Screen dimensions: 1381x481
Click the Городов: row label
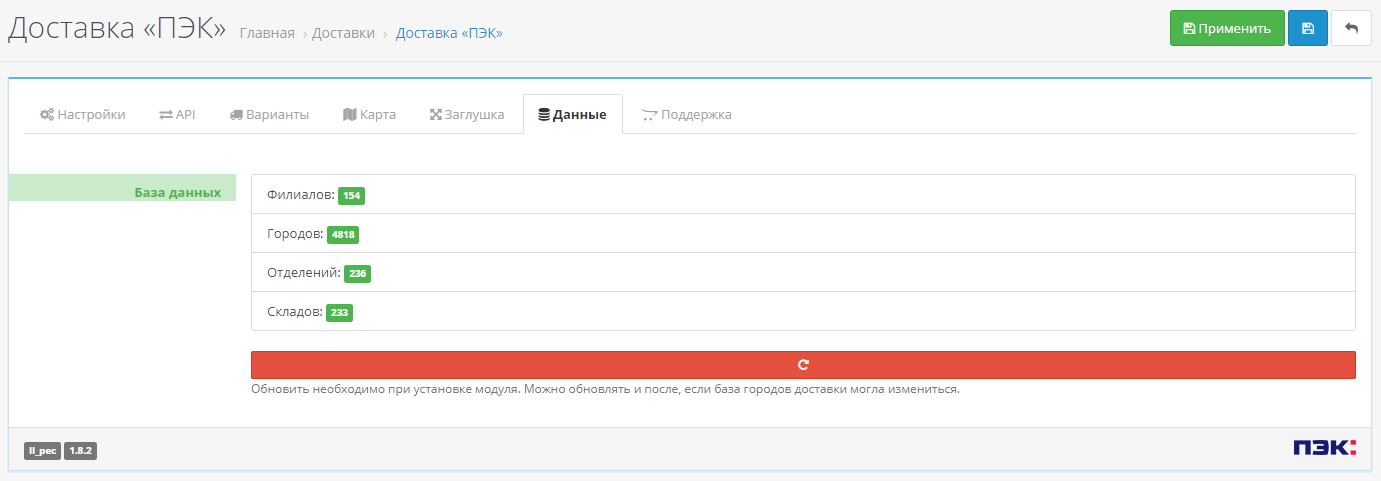click(296, 234)
